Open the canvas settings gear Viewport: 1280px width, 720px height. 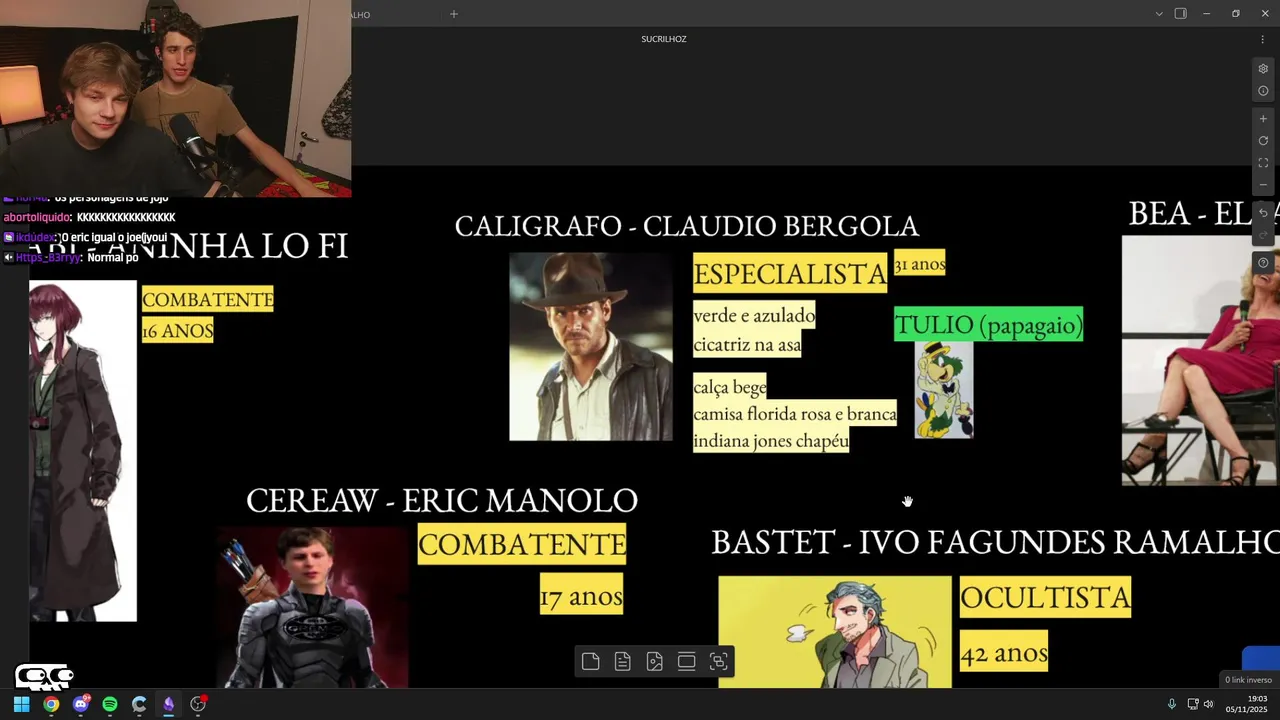tap(1263, 69)
